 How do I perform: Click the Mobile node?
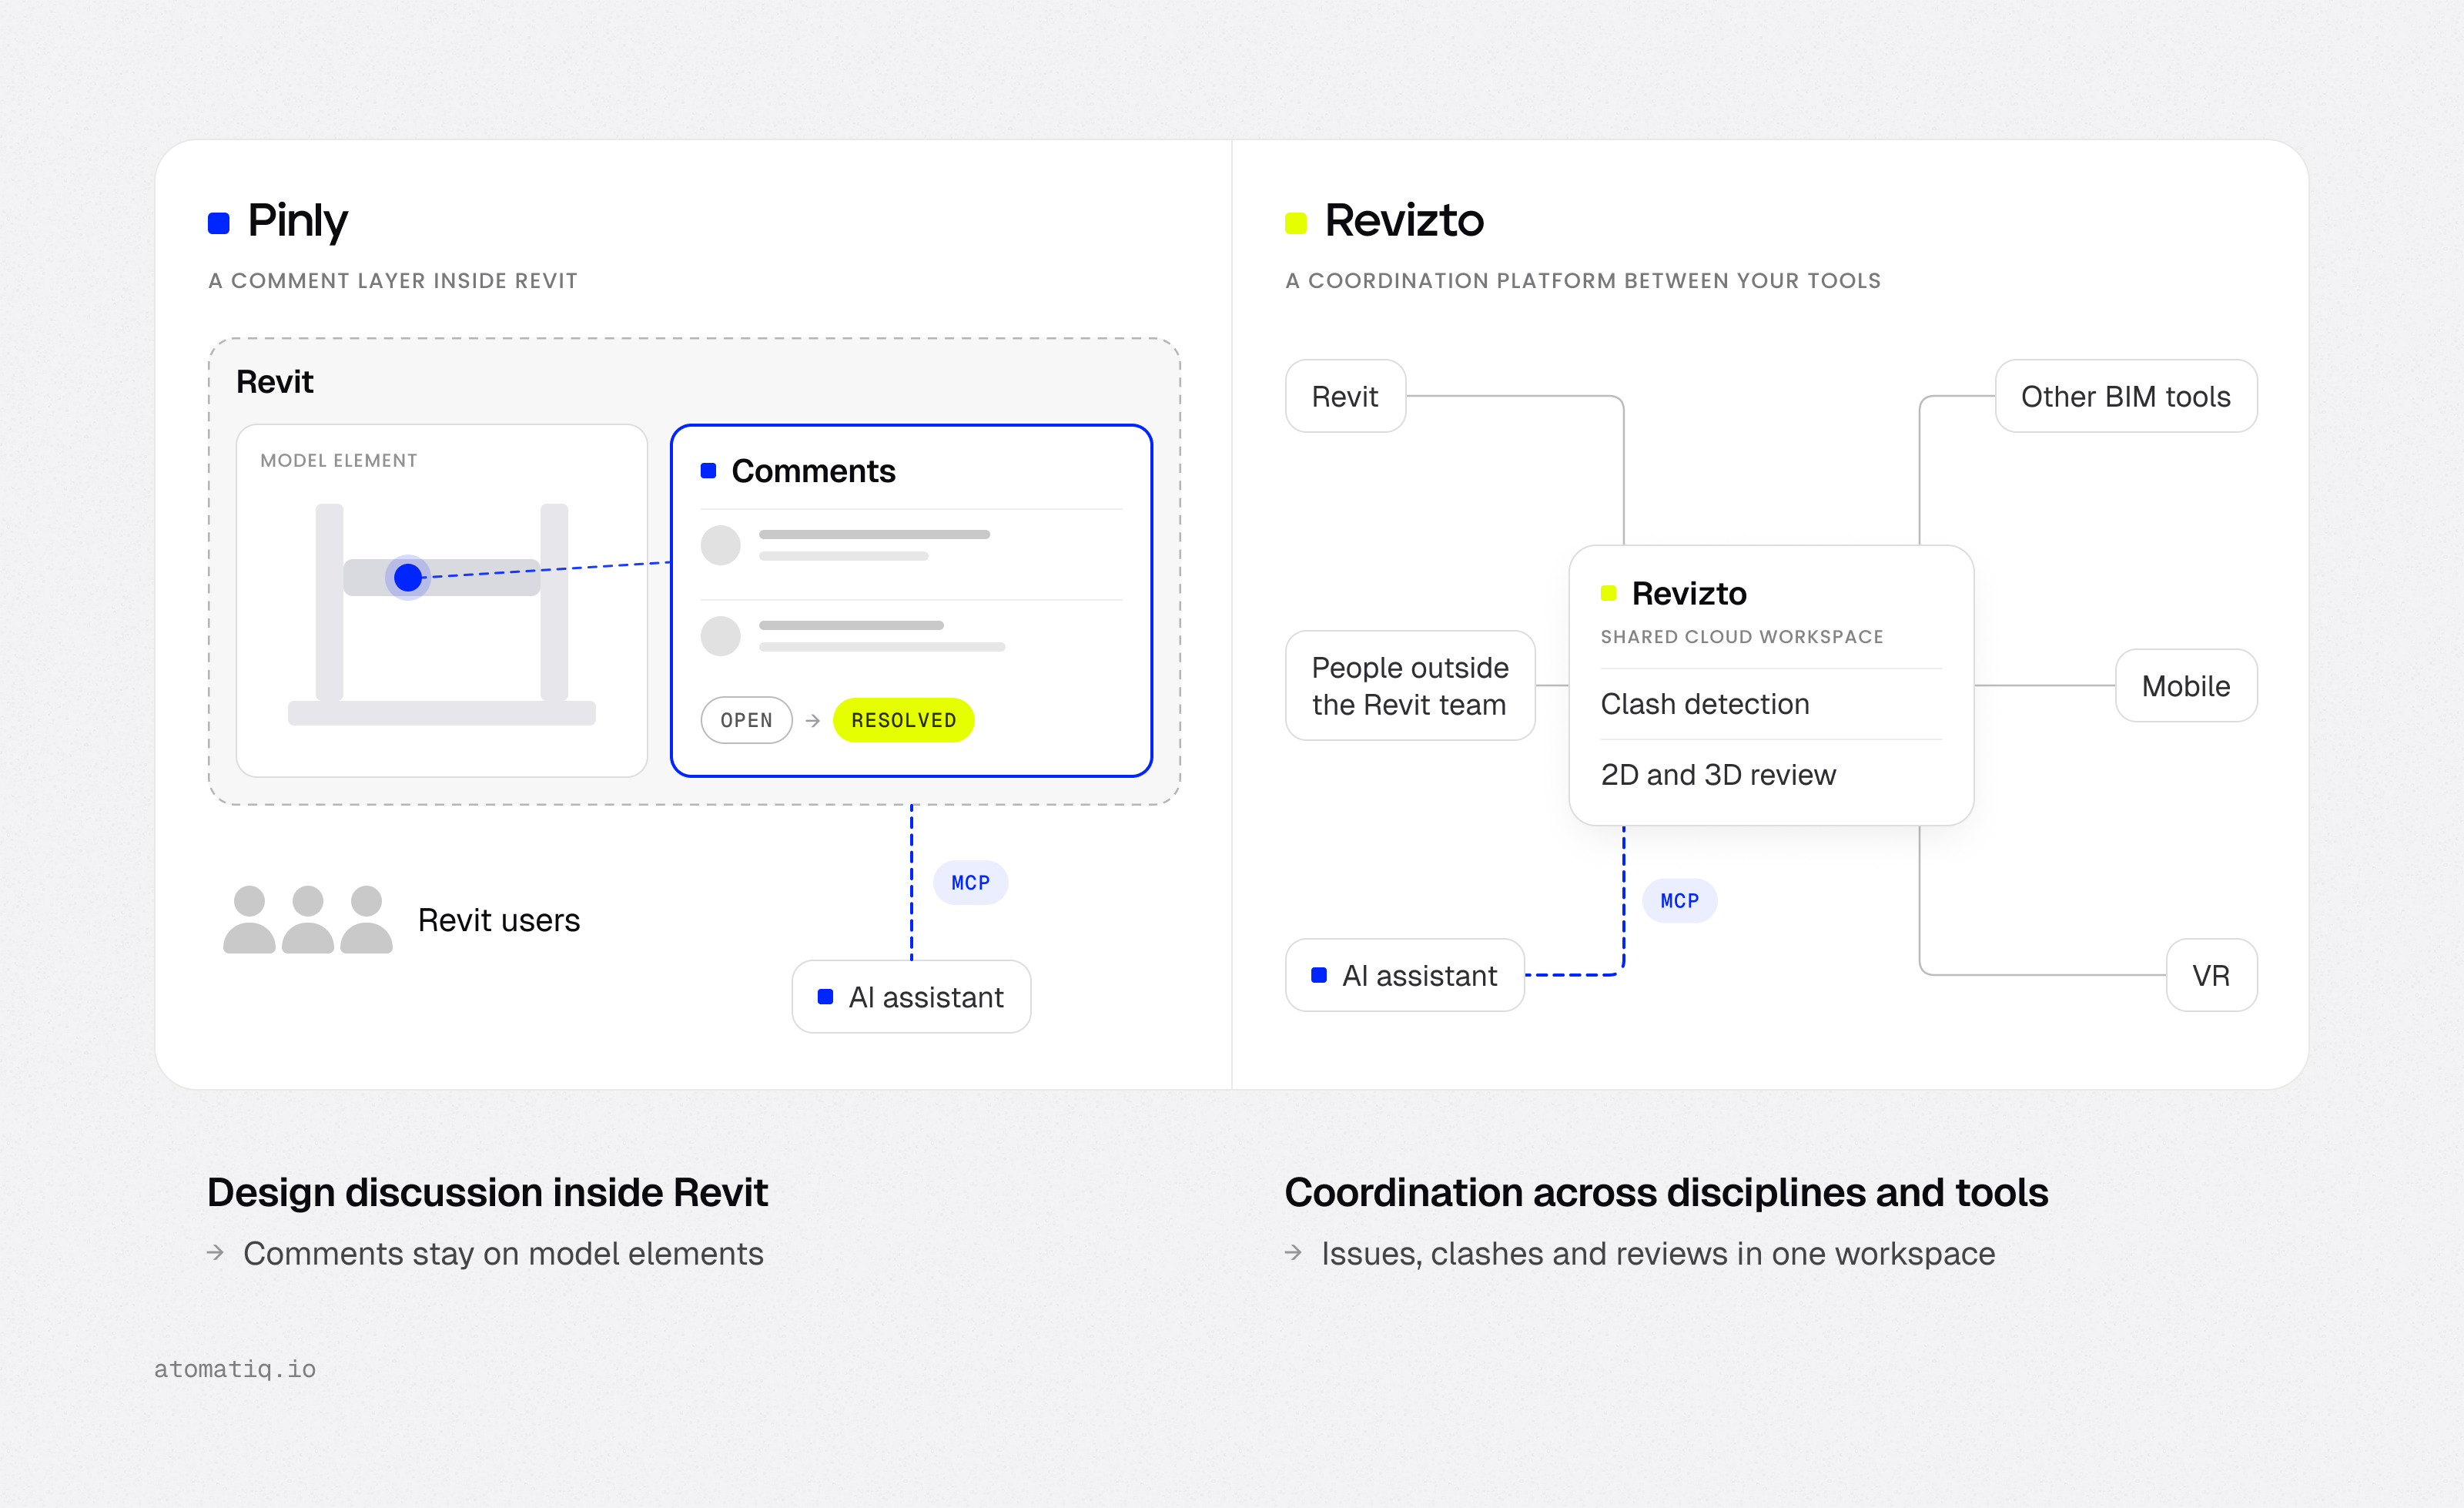pyautogui.click(x=2186, y=686)
